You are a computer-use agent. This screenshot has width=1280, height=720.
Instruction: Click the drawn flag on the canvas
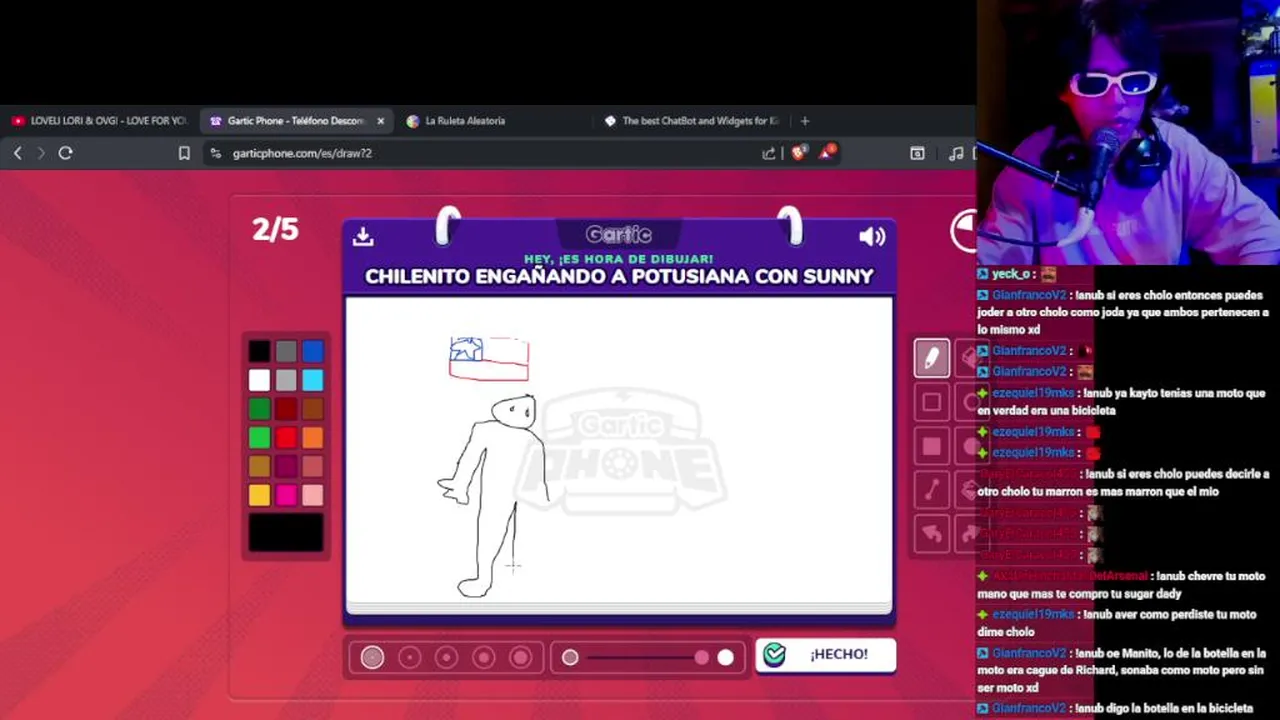(x=489, y=359)
